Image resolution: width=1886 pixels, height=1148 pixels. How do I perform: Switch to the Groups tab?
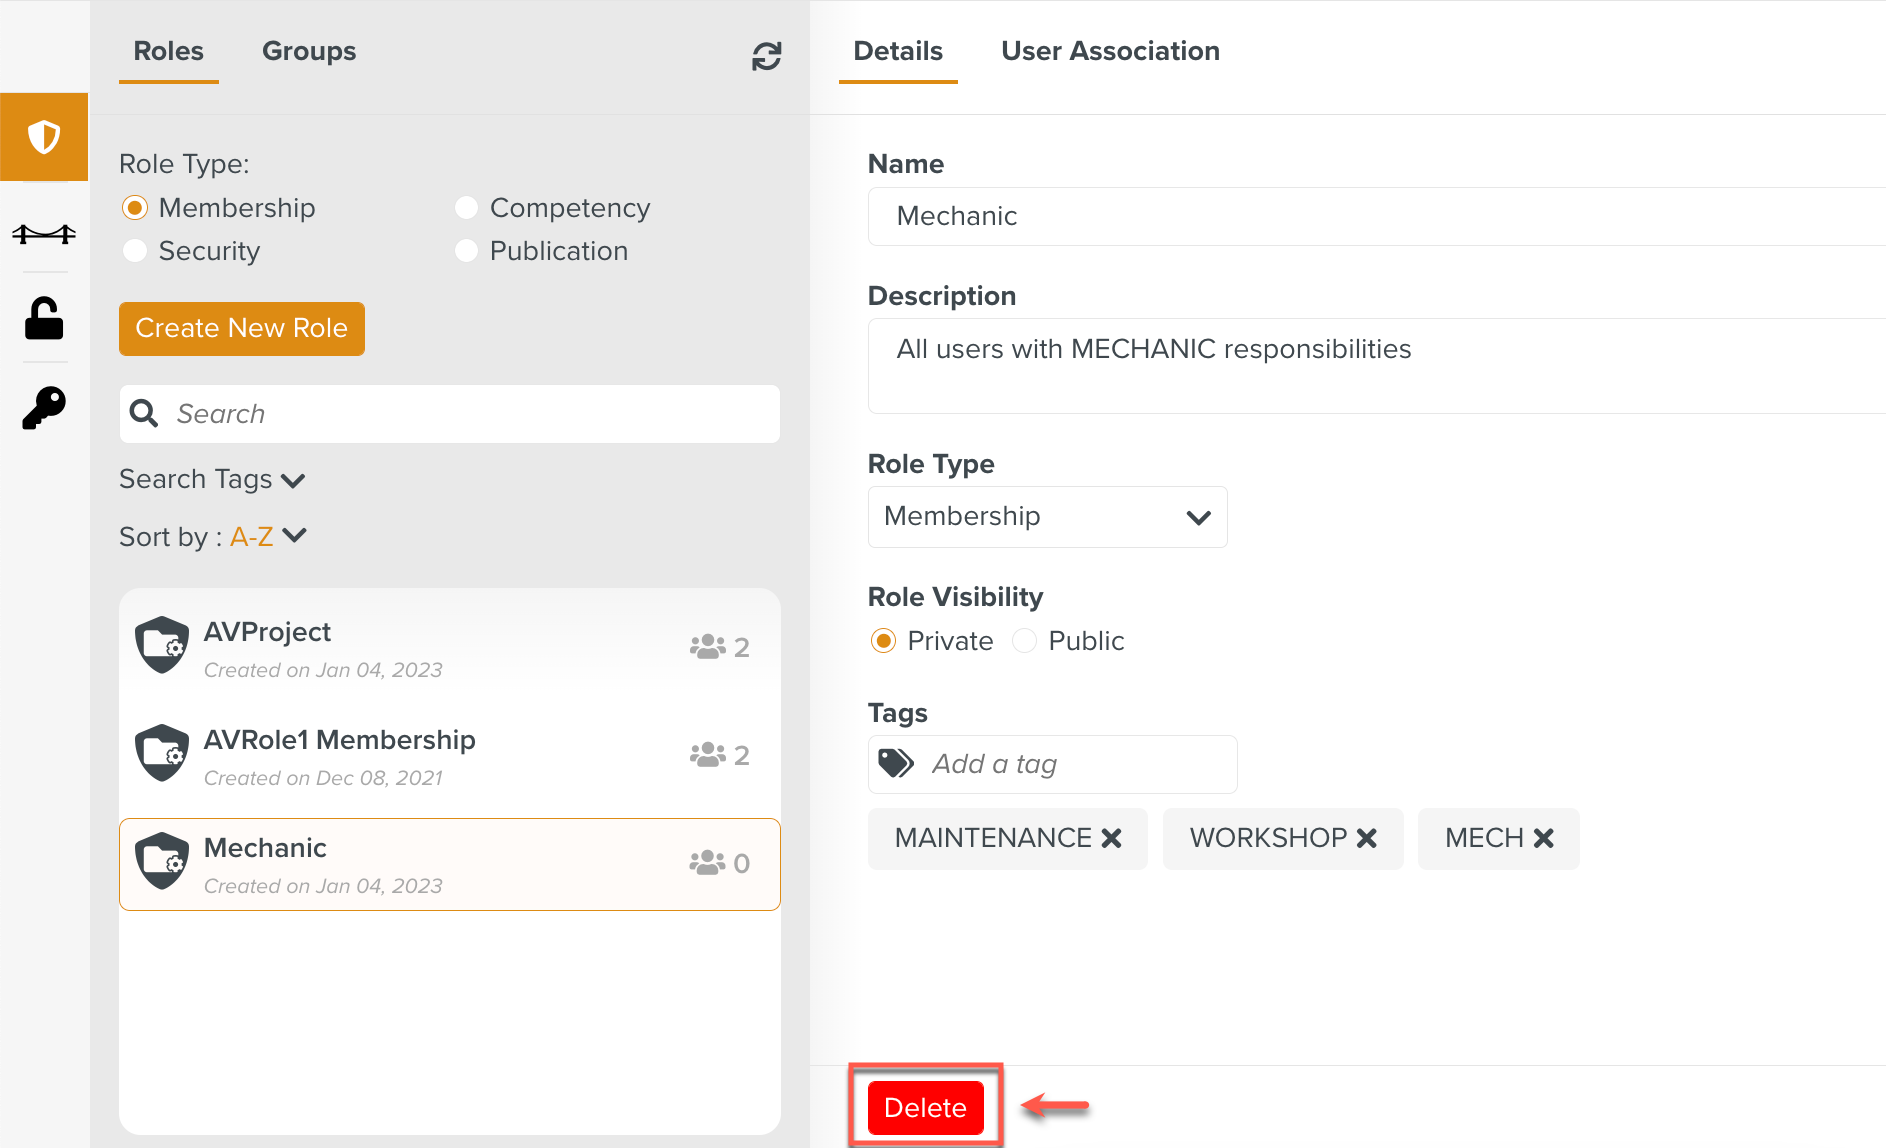click(308, 52)
